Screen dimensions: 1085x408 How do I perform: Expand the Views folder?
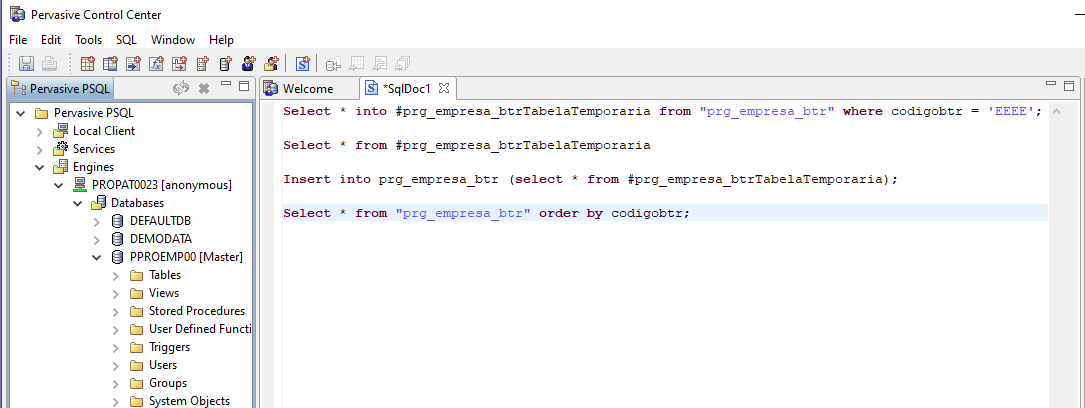pyautogui.click(x=116, y=293)
